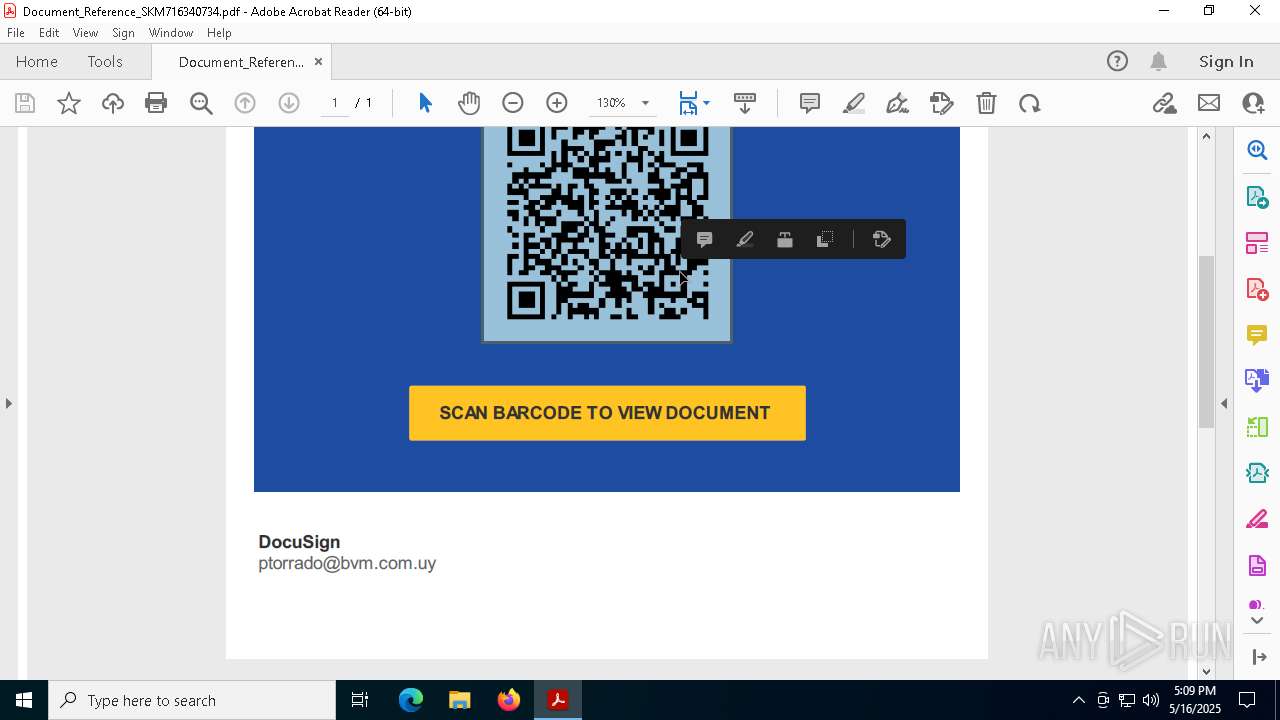1280x720 pixels.
Task: Click SCAN BARCODE TO VIEW DOCUMENT button
Action: click(x=607, y=413)
